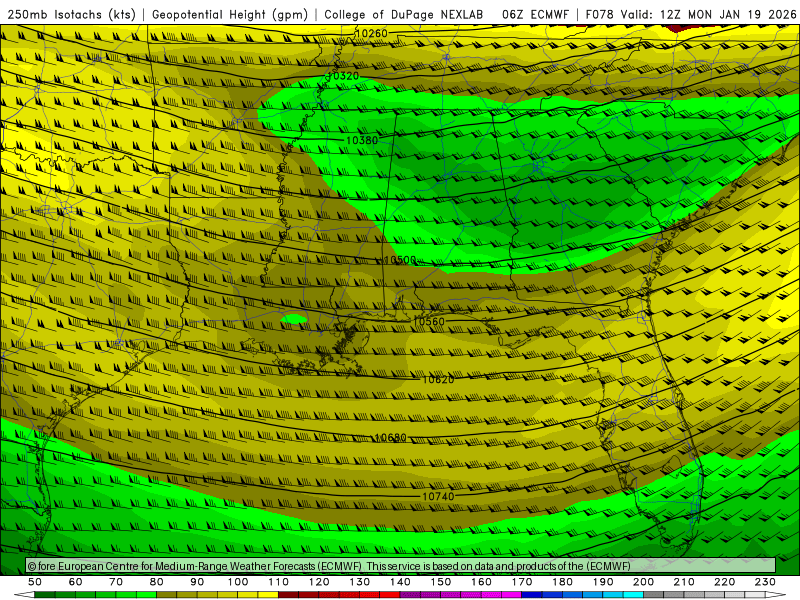Click the "F078 Valid: 12Z MON JAN 19 2026" text
Viewport: 800px width, 600px height.
click(x=691, y=14)
